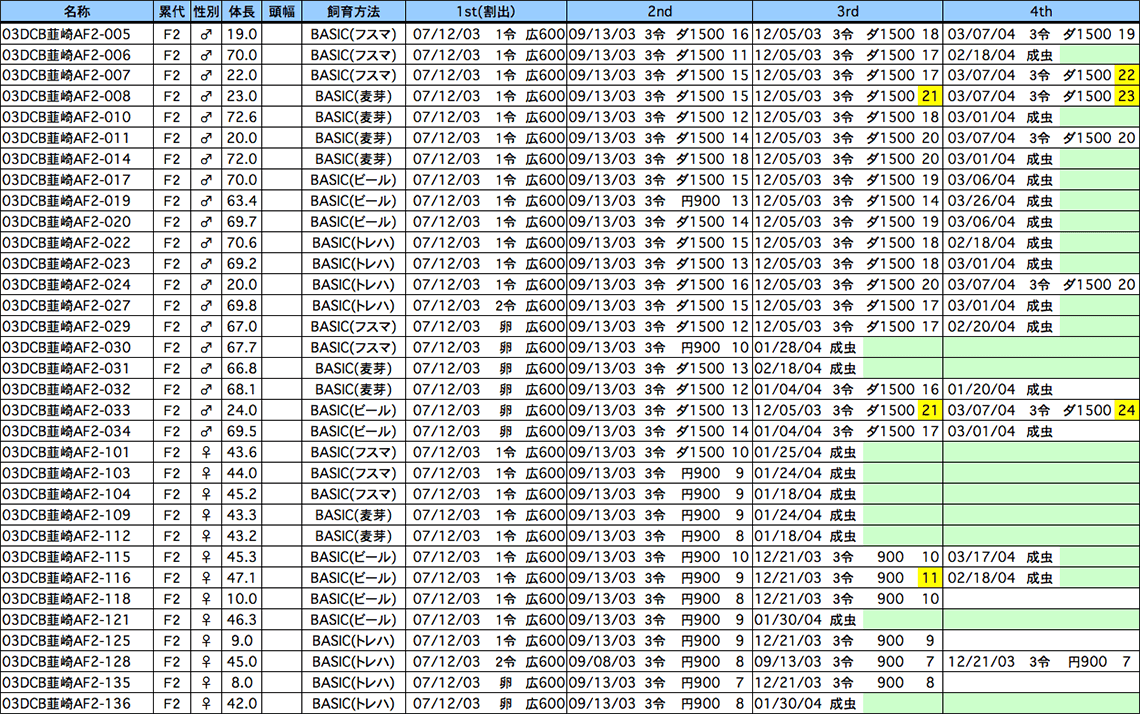The width and height of the screenshot is (1140, 714).
Task: Select the yellow cell with value 11
Action: 929,578
